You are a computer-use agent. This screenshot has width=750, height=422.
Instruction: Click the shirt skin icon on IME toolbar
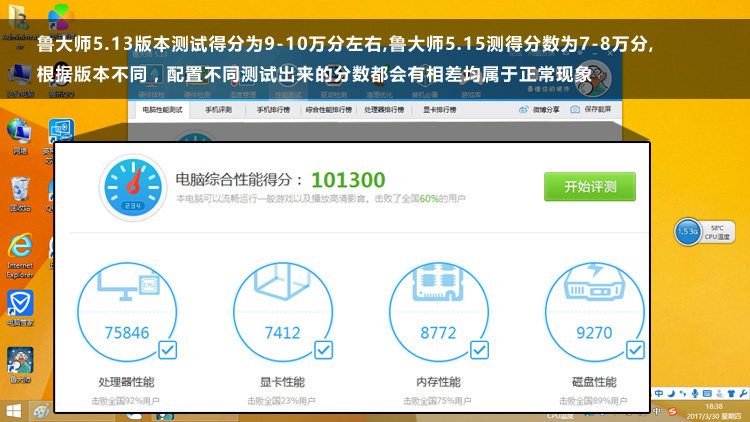tap(731, 394)
